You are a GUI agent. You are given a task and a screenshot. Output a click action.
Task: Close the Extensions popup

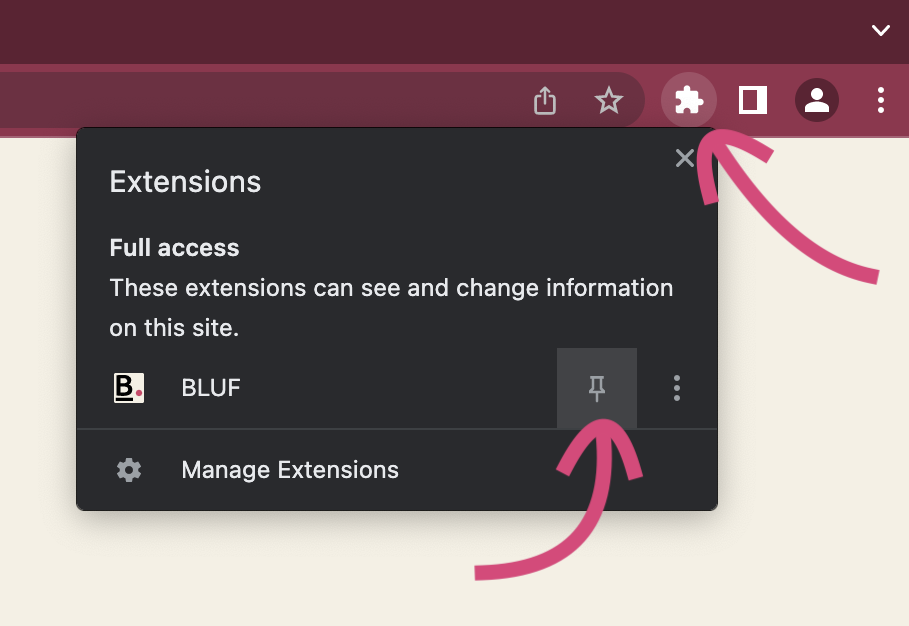click(x=684, y=158)
